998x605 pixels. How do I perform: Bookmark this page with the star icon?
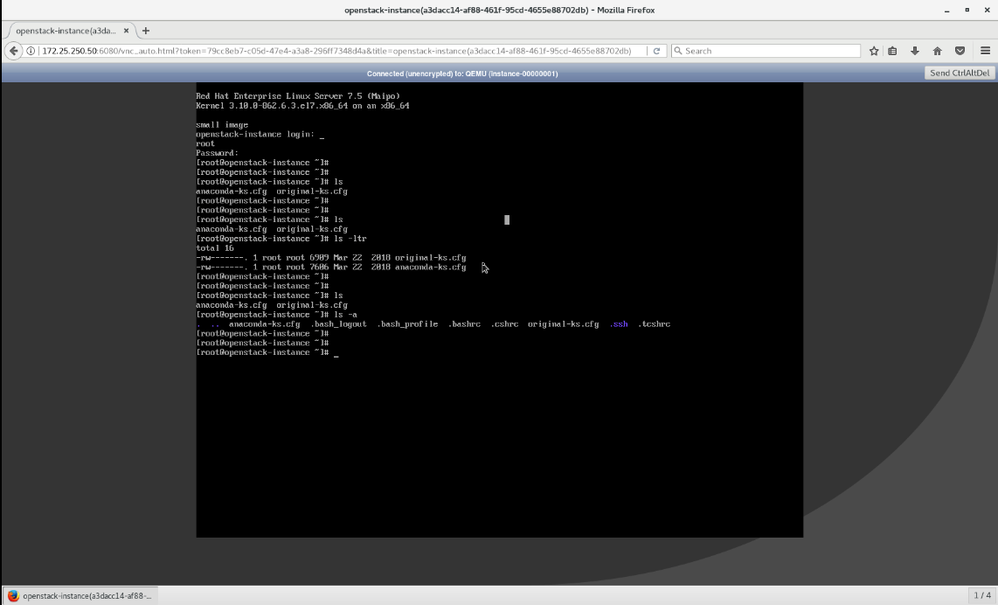874,51
